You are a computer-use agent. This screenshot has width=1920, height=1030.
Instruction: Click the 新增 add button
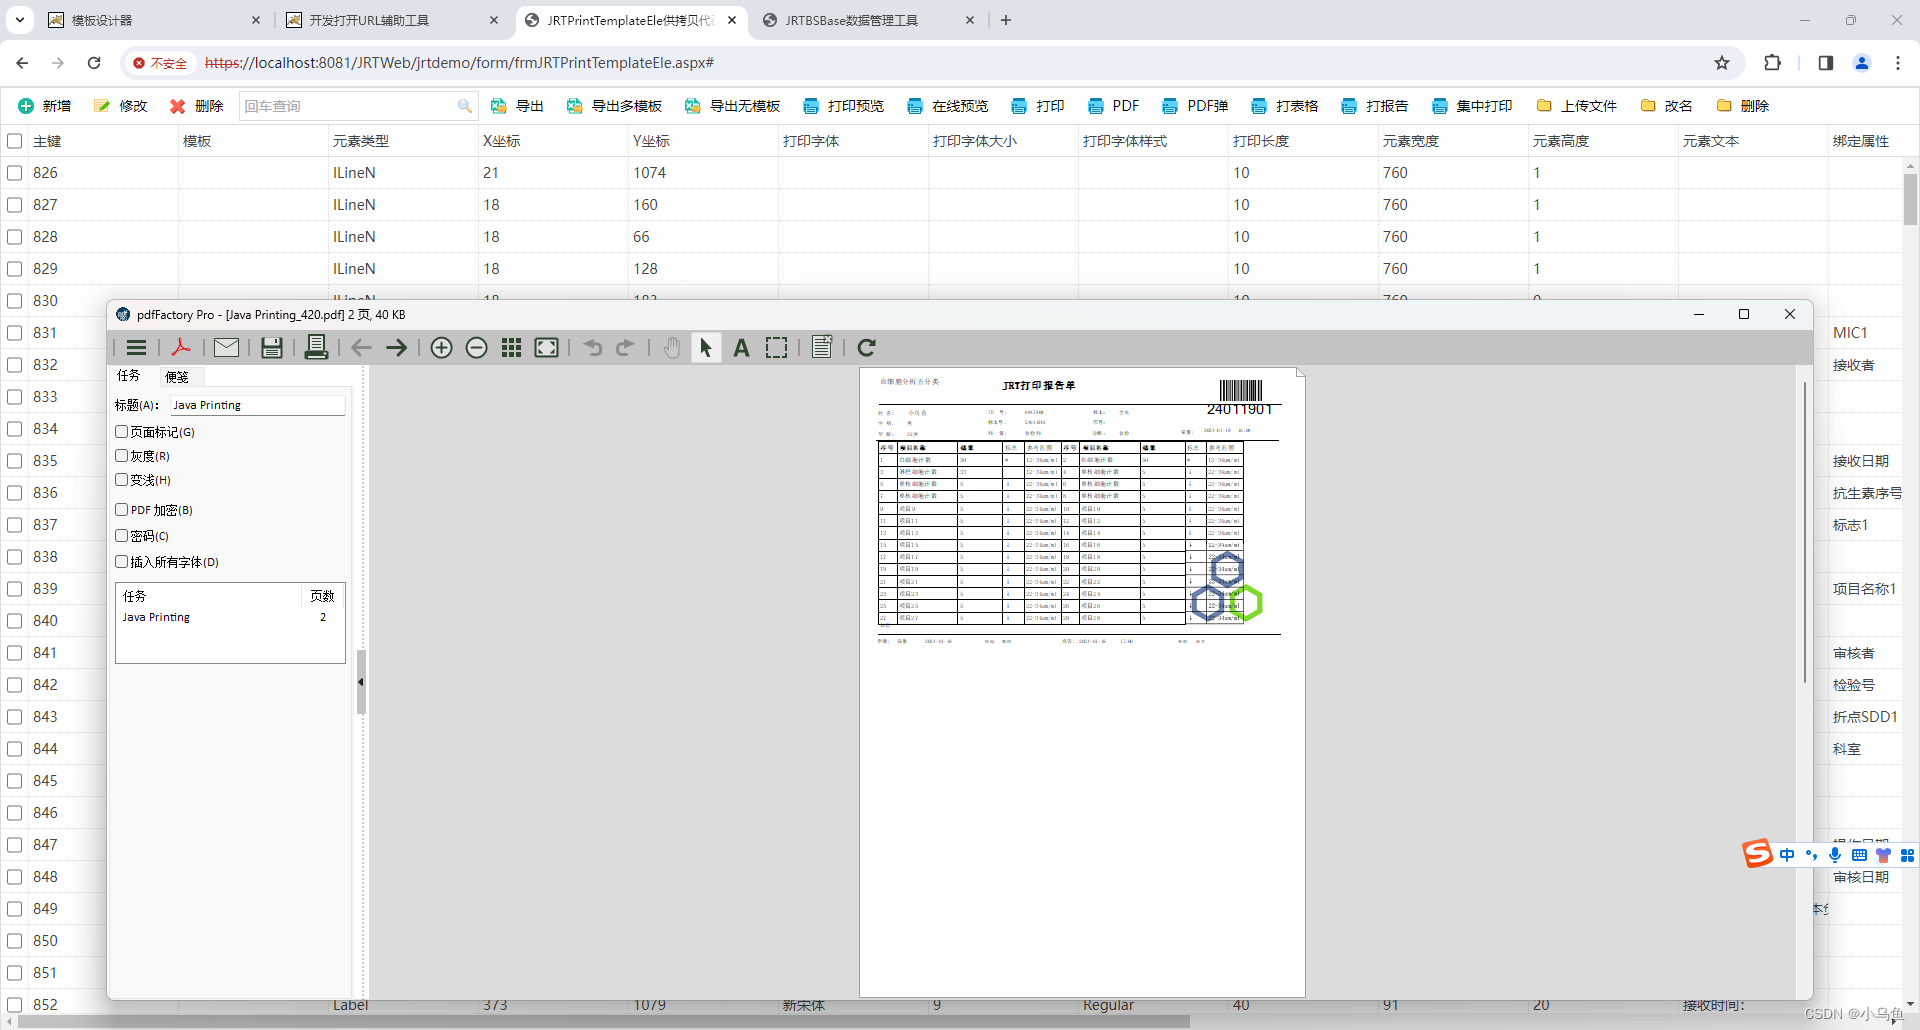click(x=45, y=106)
